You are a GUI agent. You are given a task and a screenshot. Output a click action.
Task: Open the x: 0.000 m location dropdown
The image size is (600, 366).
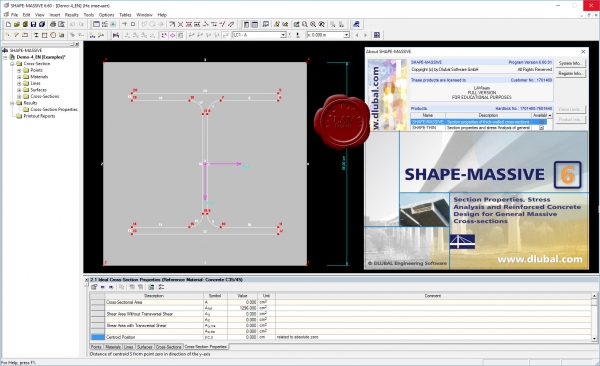coord(346,35)
